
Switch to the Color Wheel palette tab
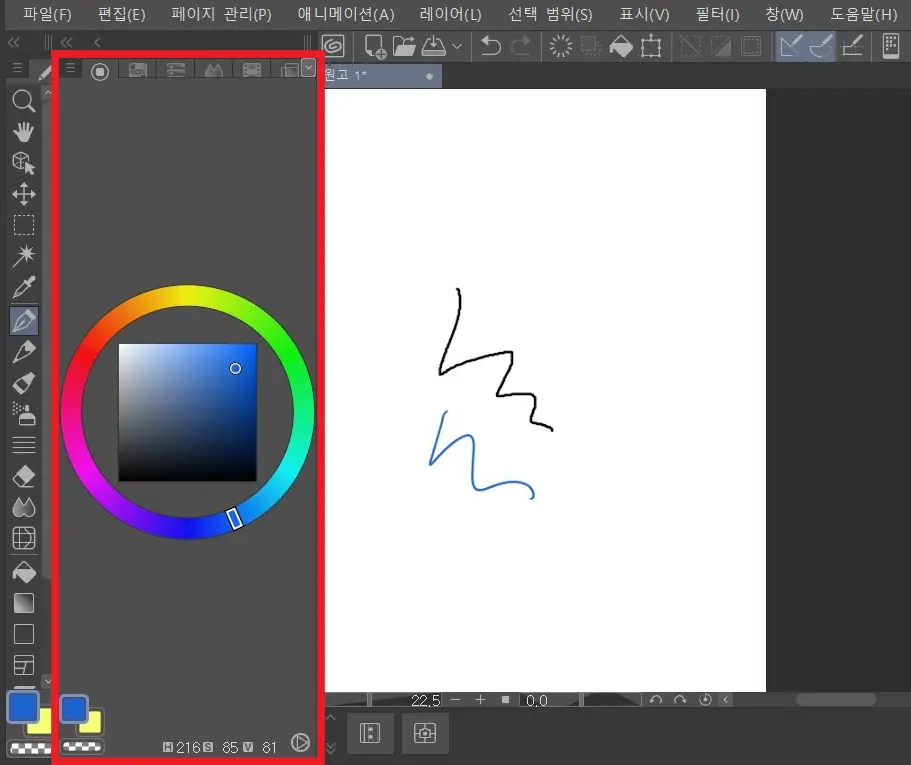point(100,70)
